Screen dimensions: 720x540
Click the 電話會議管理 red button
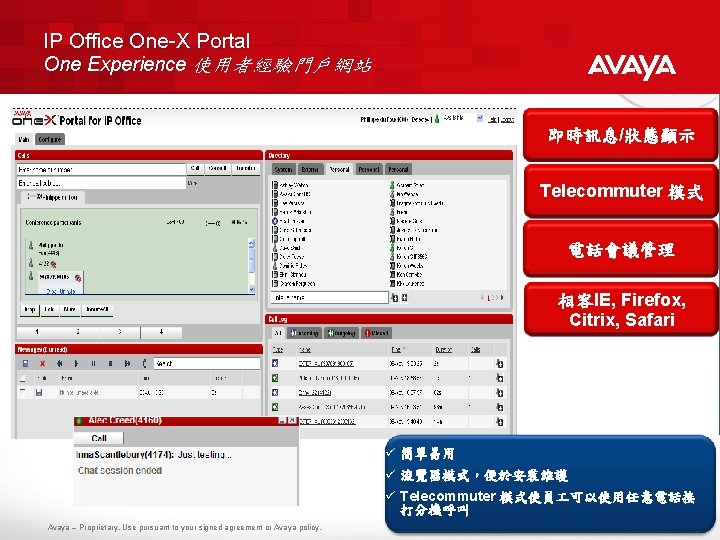(621, 250)
